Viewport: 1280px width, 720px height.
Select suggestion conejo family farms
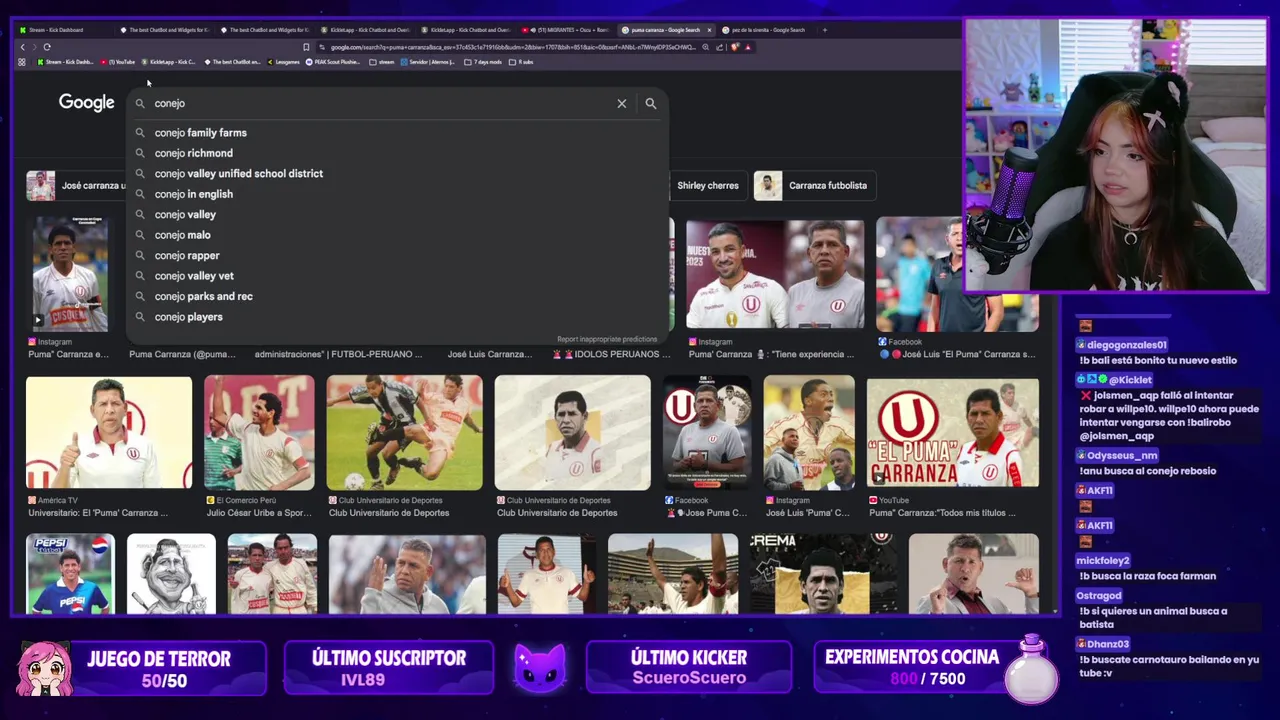click(x=397, y=132)
